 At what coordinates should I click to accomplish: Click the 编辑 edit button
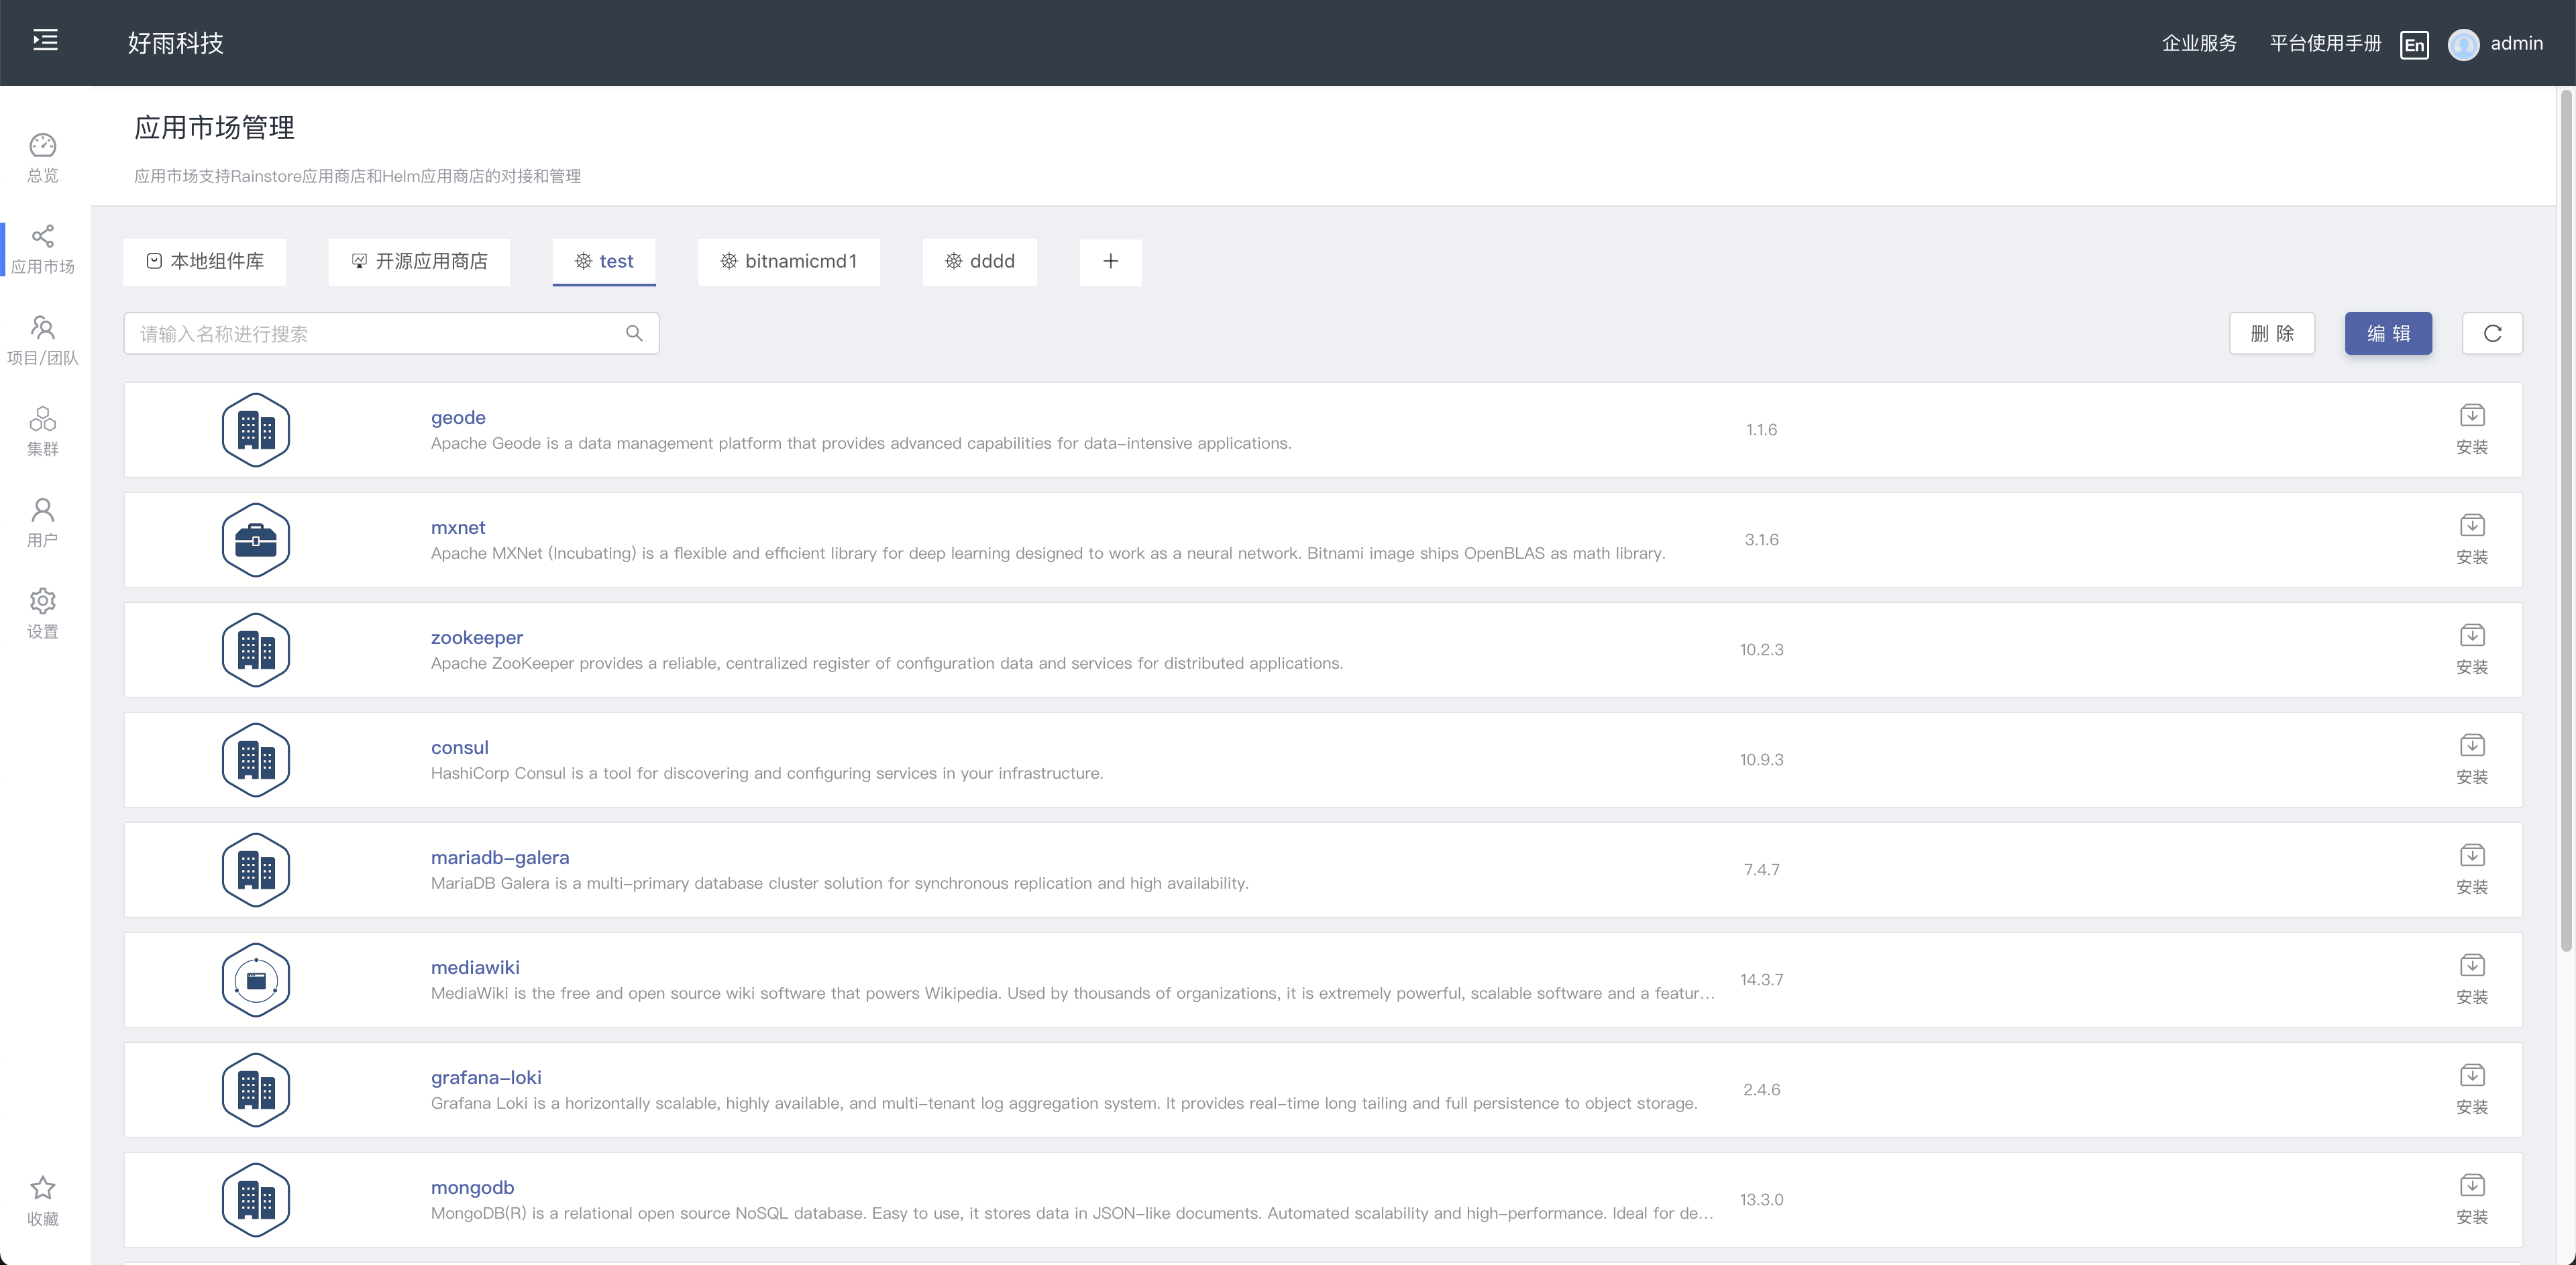coord(2388,333)
